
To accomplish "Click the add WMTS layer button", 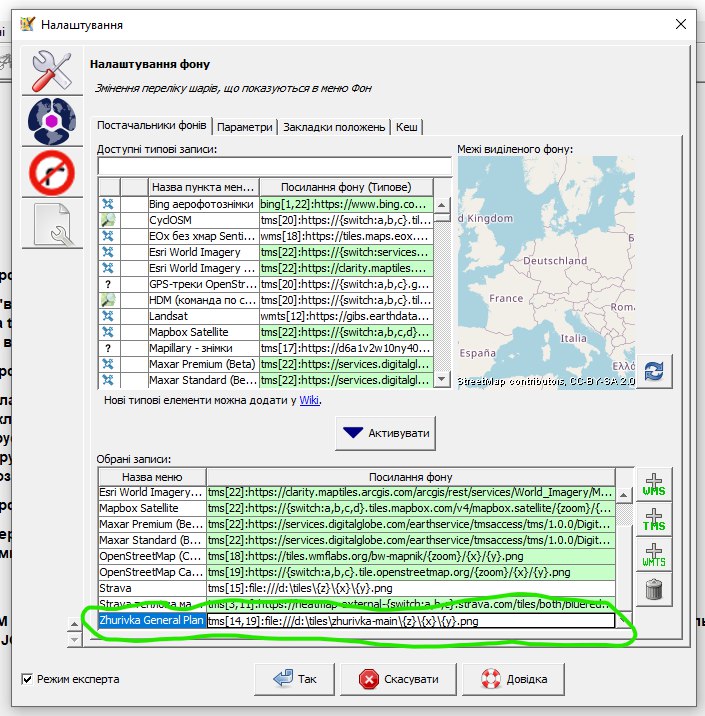I will point(653,555).
